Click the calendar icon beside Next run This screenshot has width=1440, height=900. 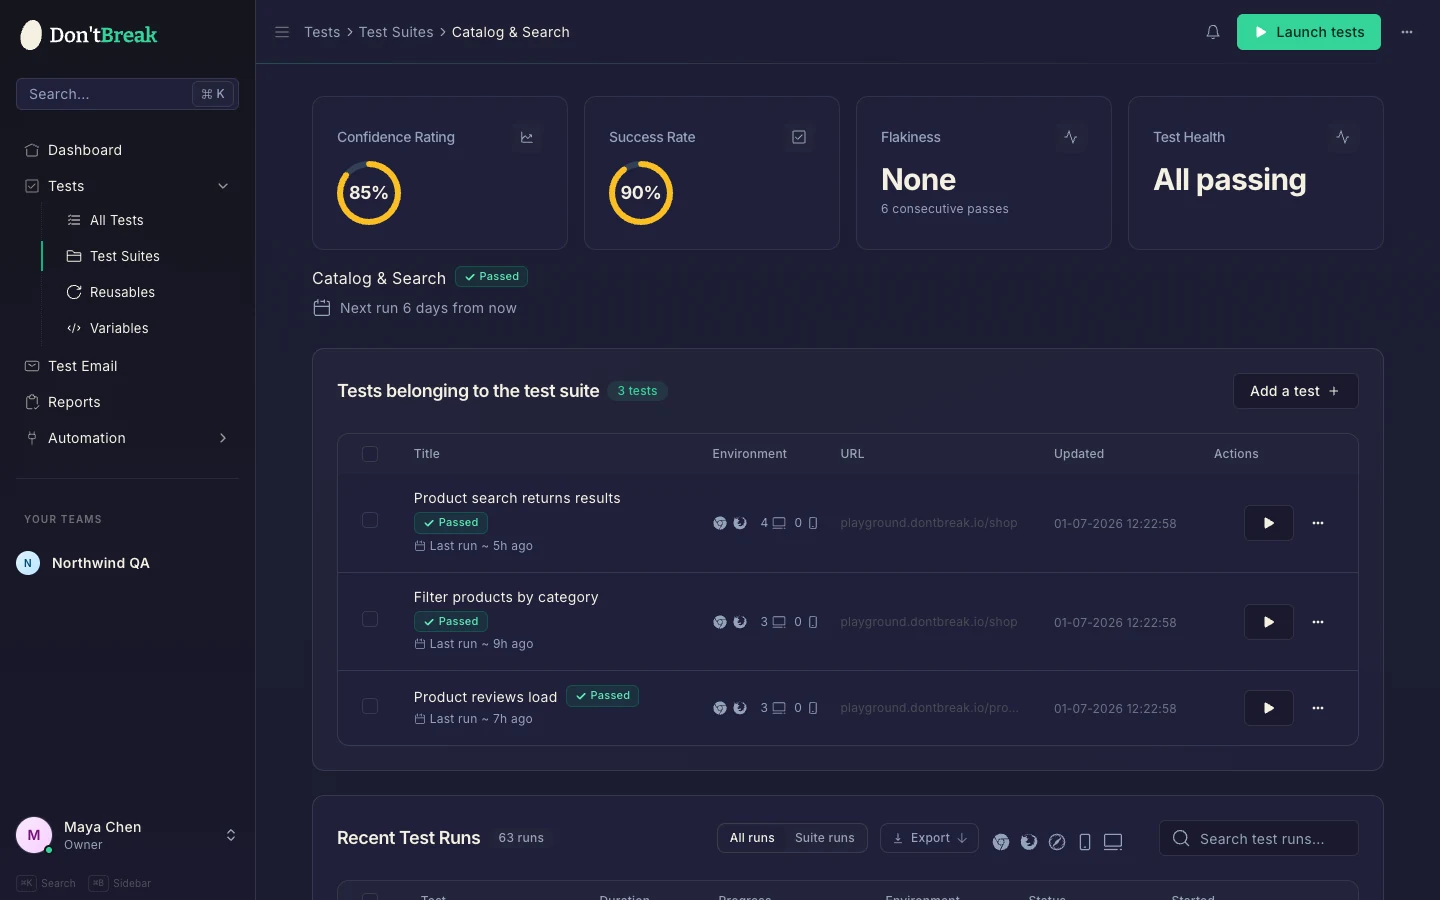pos(322,308)
